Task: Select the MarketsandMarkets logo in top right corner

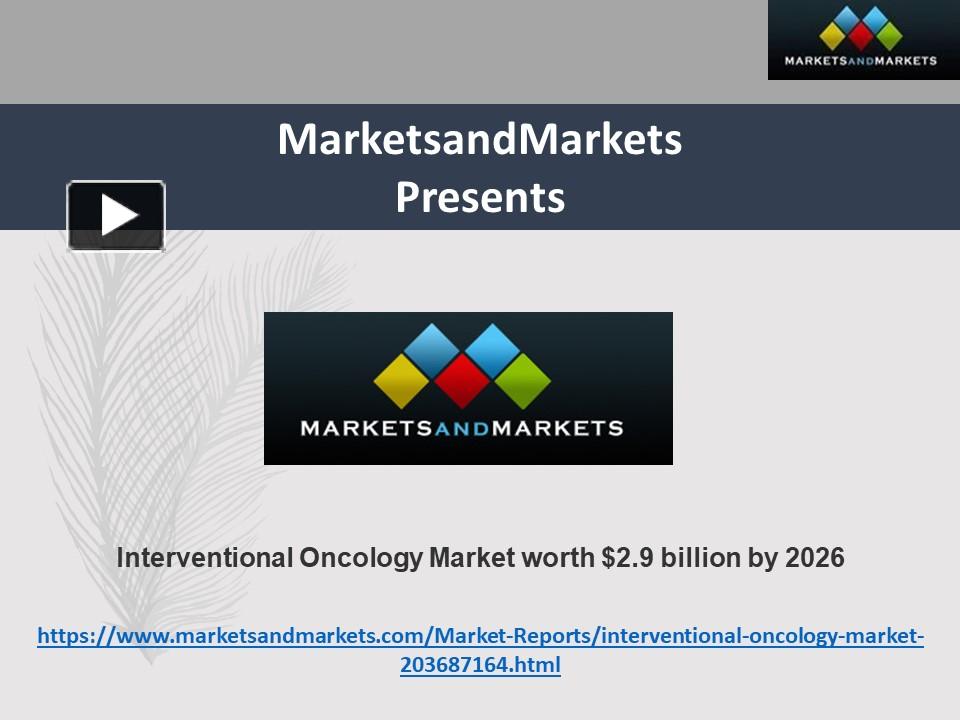Action: pyautogui.click(x=860, y=40)
